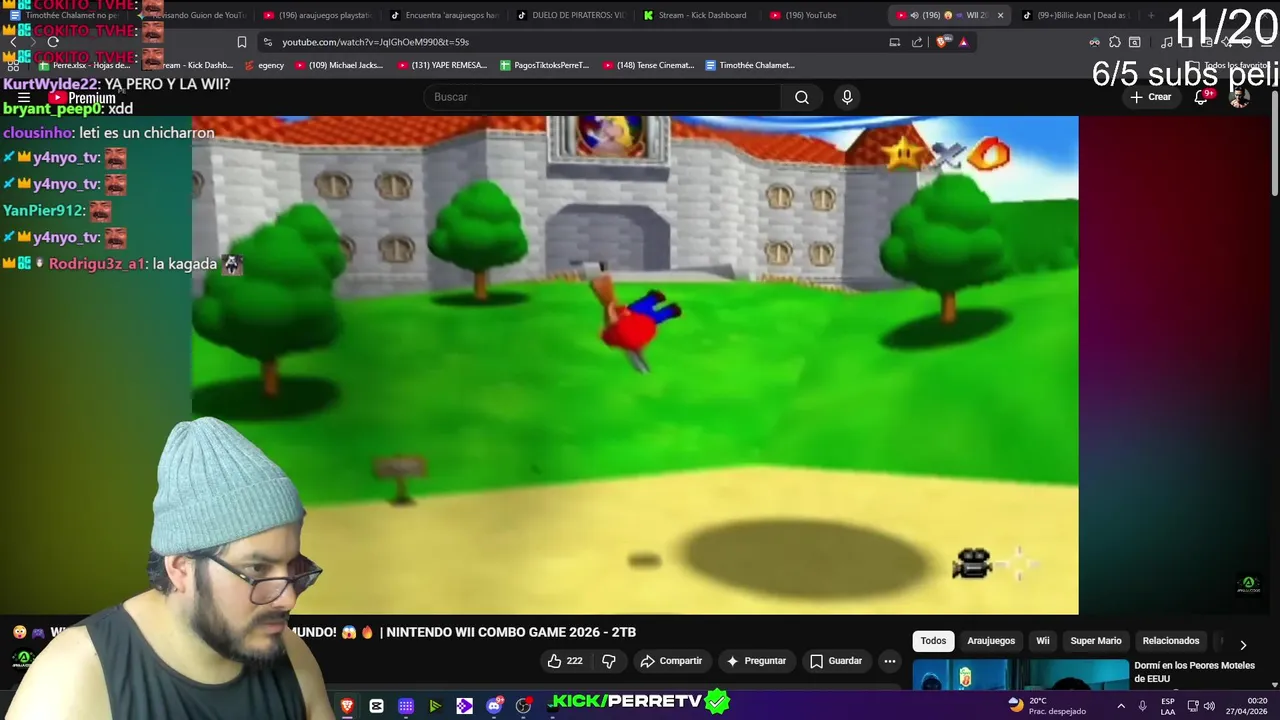Click the browser address bar URL
The height and width of the screenshot is (720, 1280).
click(375, 42)
